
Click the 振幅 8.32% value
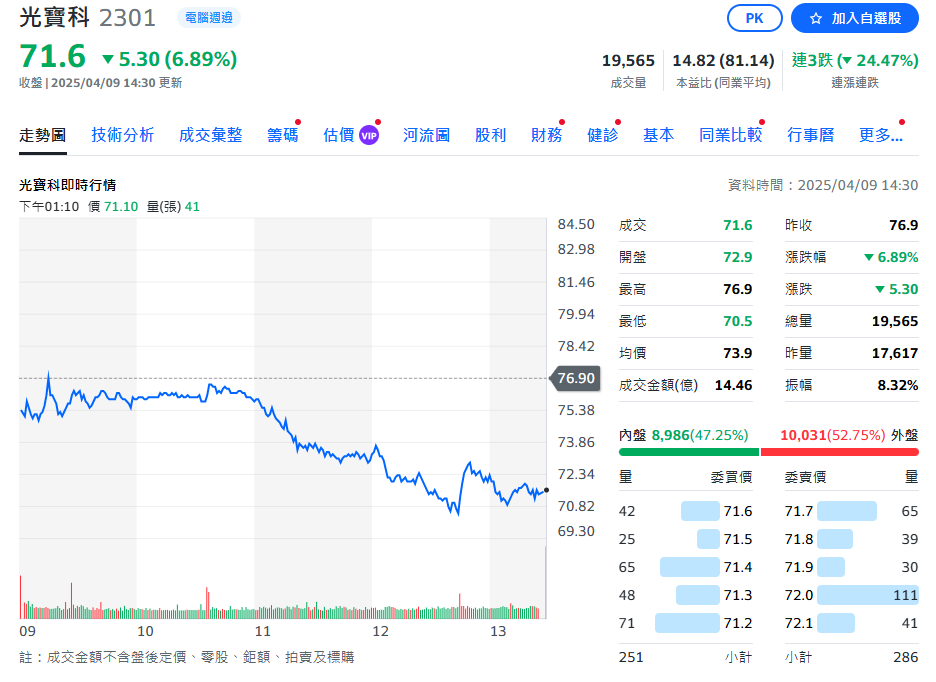(897, 385)
